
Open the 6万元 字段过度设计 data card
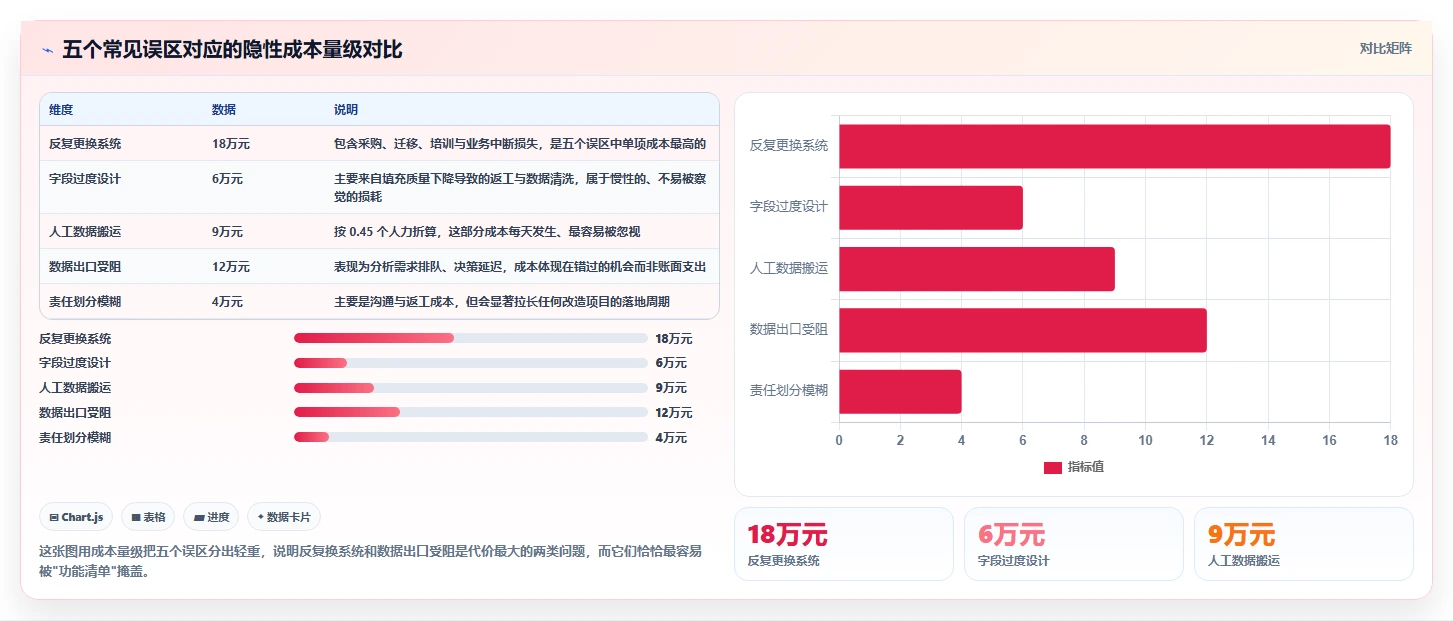tap(1074, 544)
